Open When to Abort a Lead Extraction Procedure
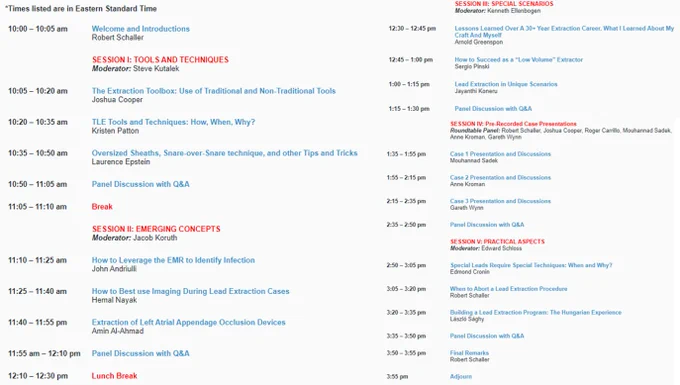Screen dimensions: 680x385 508,289
